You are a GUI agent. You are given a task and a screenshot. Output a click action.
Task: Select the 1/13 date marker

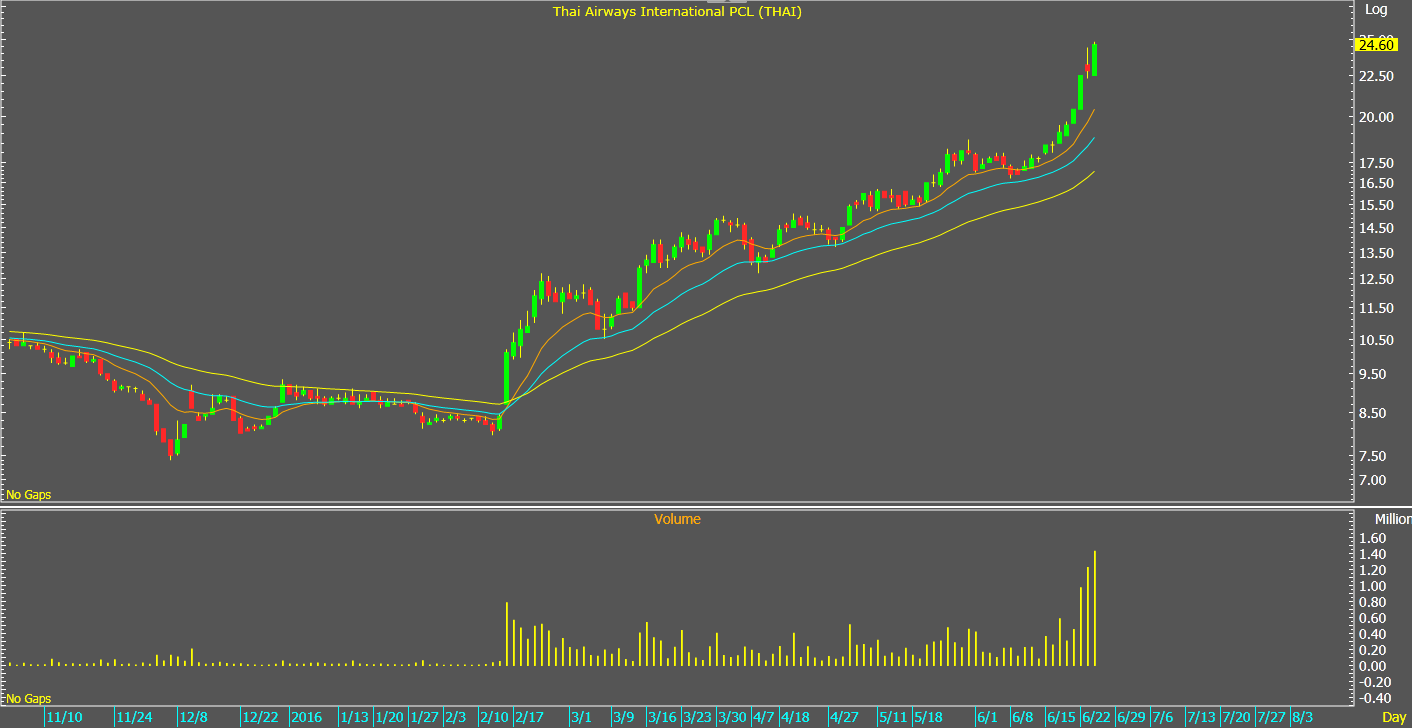(355, 718)
